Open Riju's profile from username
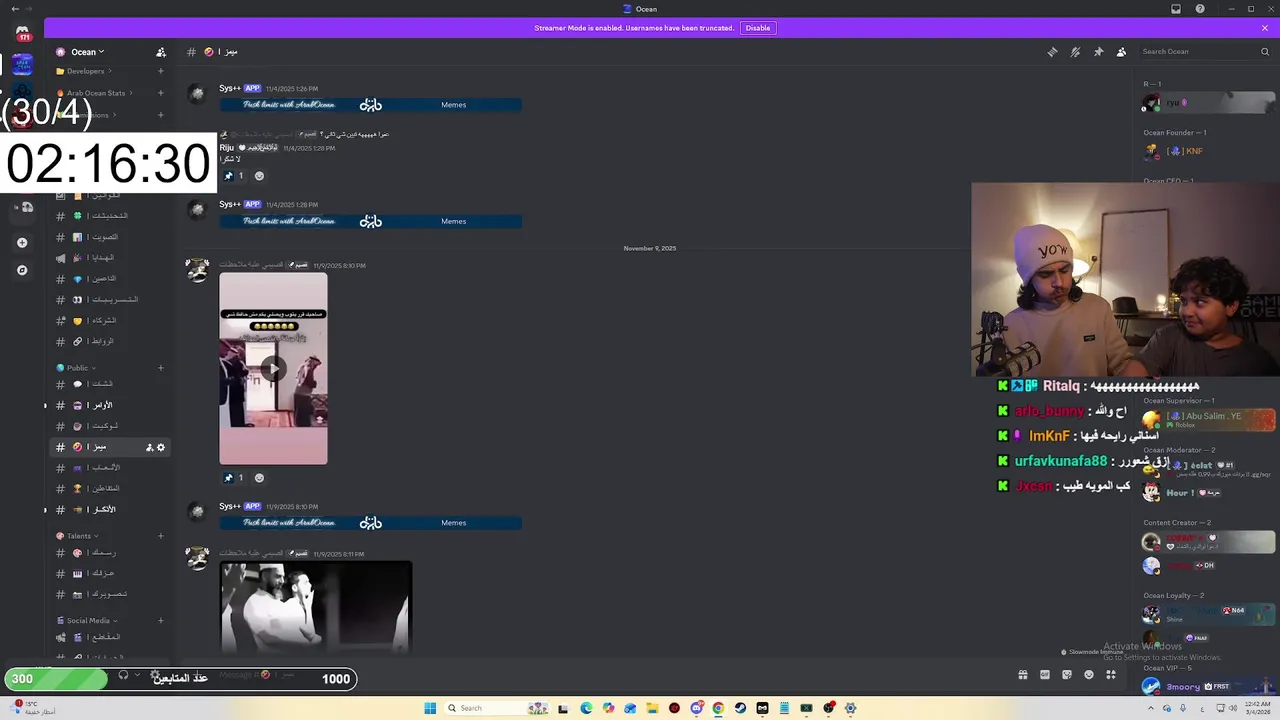1280x720 pixels. click(226, 148)
